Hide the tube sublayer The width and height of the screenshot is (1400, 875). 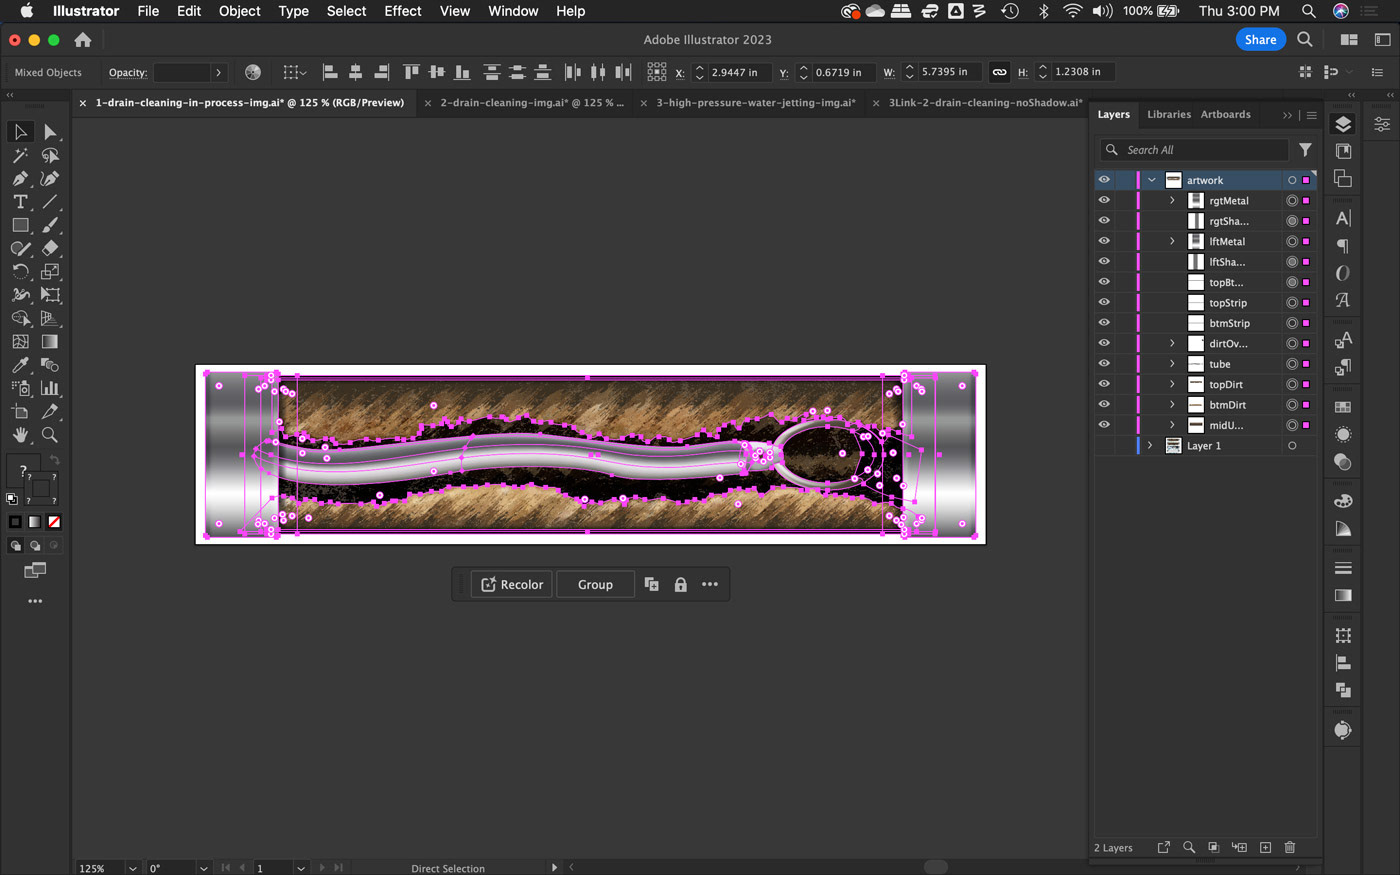pos(1104,364)
